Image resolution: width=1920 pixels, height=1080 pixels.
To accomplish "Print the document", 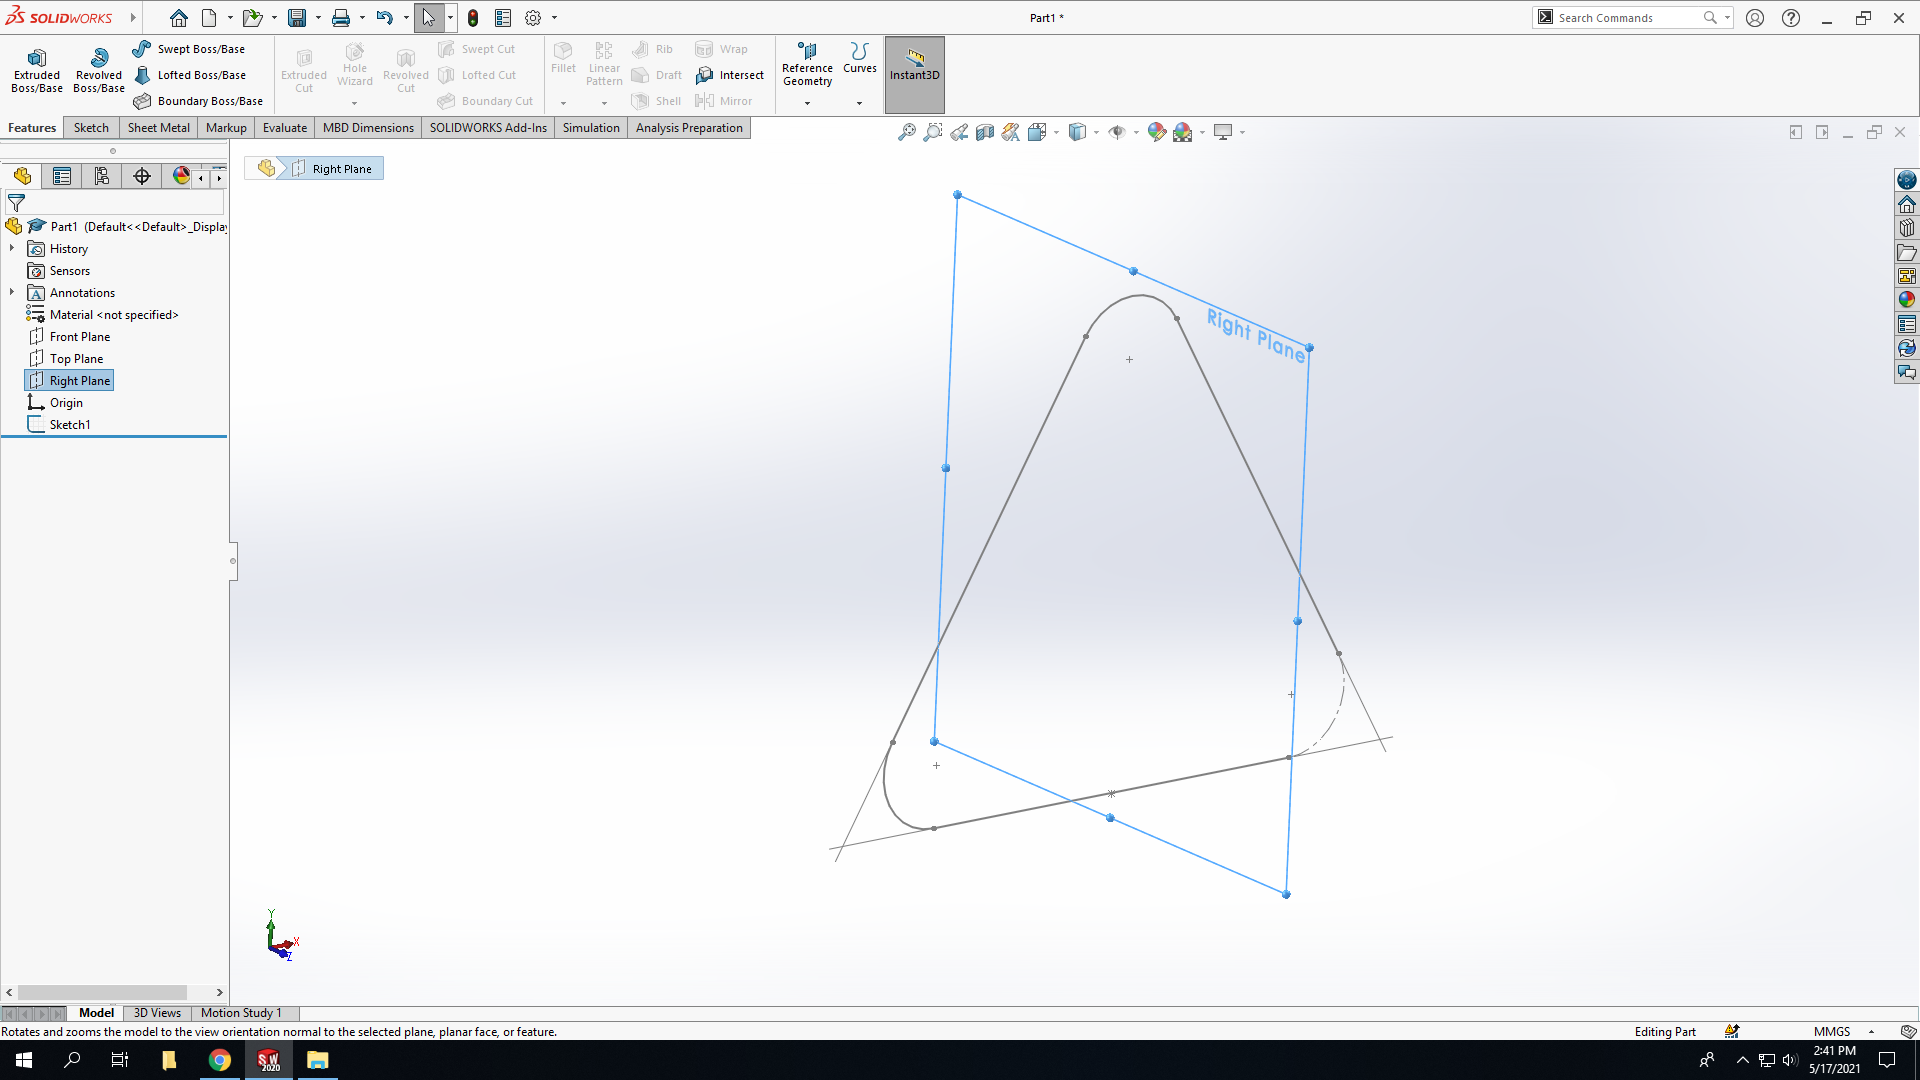I will [x=341, y=18].
